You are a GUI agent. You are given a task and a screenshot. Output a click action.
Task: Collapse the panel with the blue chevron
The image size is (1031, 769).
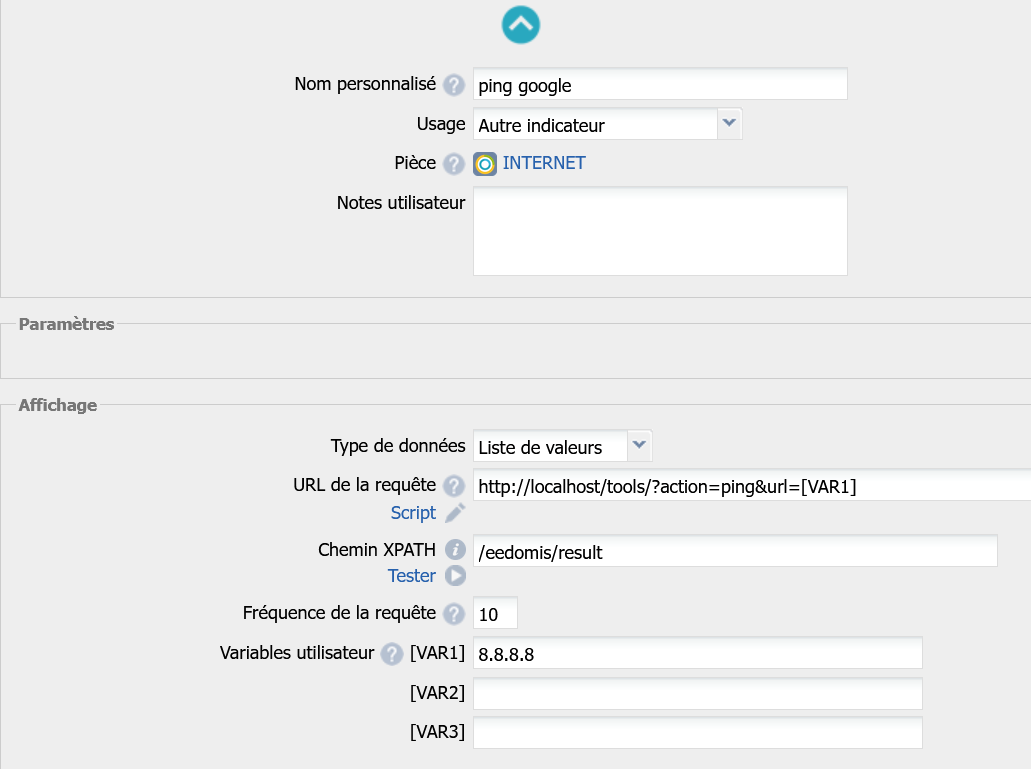click(x=521, y=25)
